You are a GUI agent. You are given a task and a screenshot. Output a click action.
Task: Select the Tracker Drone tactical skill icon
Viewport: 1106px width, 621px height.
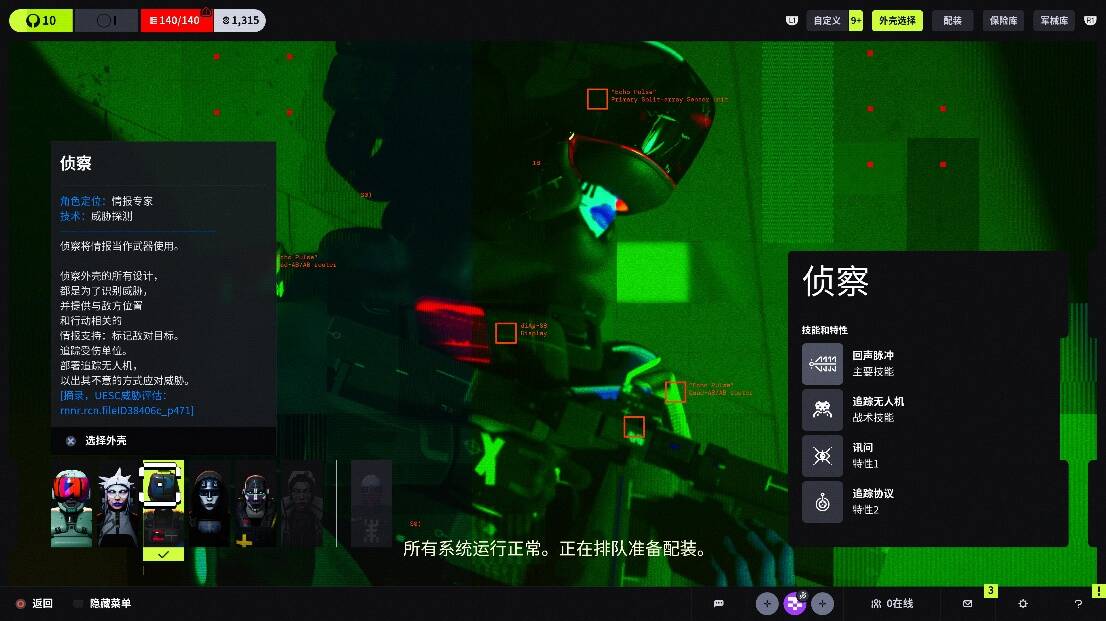[822, 410]
